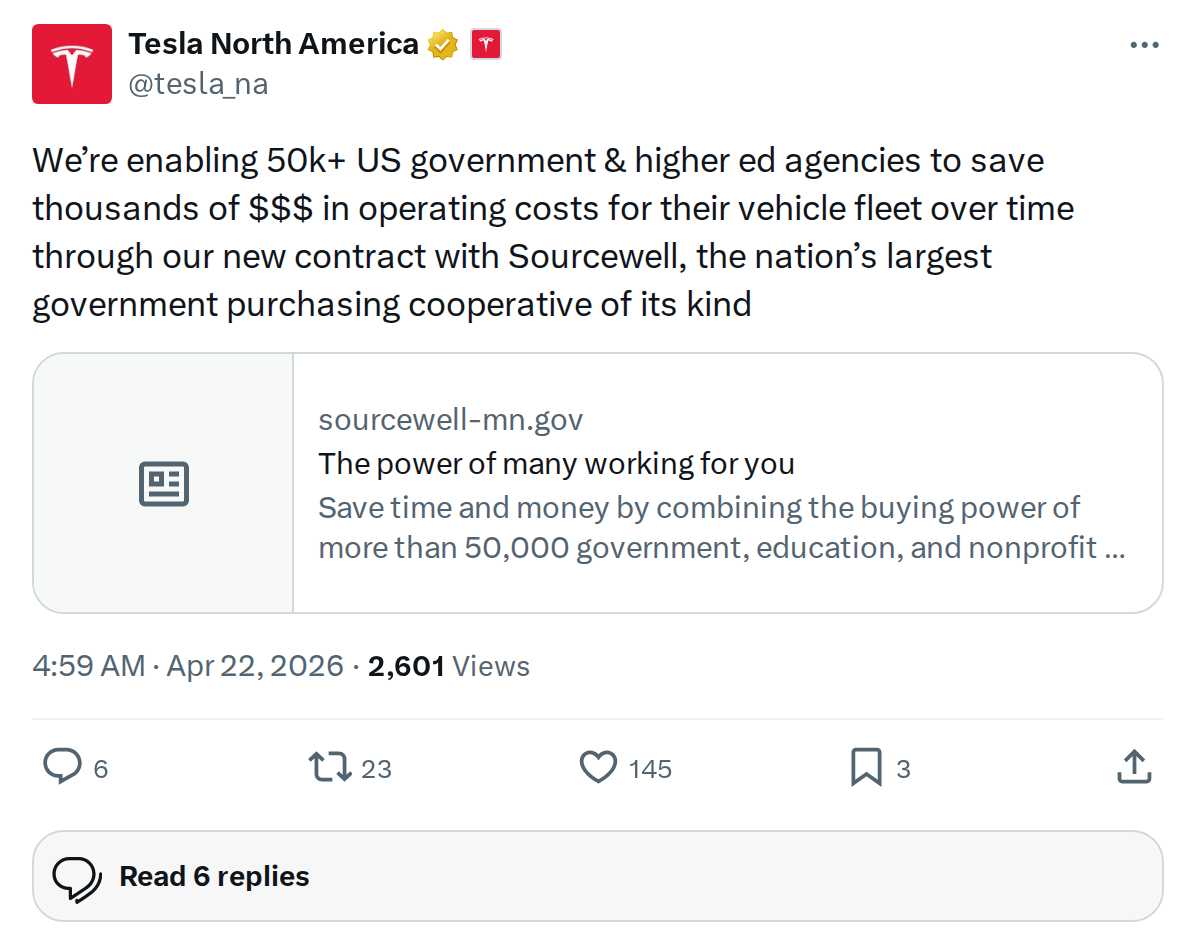Viewport: 1196px width, 938px height.
Task: Click the like count showing 145
Action: [648, 768]
